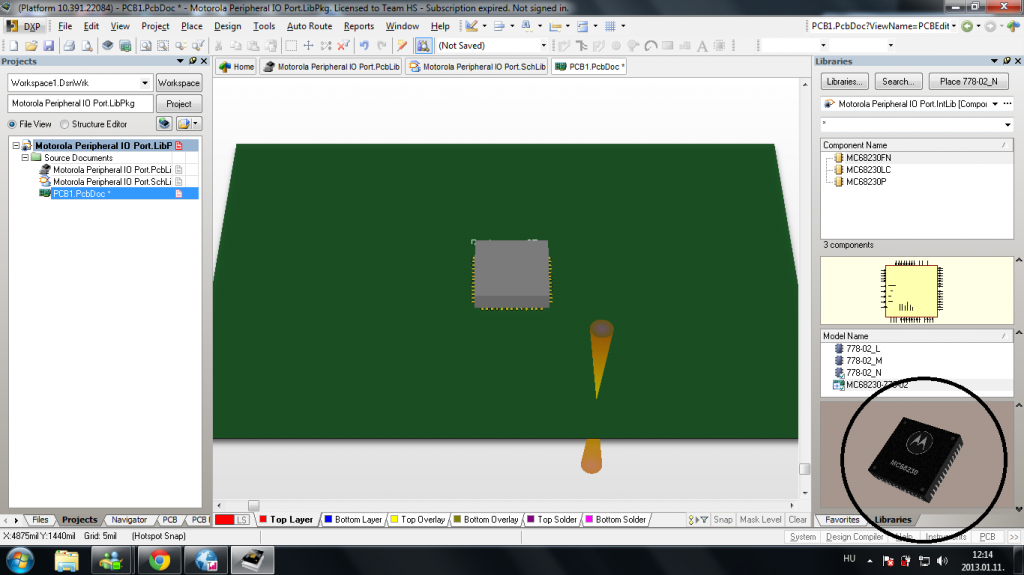This screenshot has height=575, width=1024.
Task: Open the Auto Route menu
Action: [x=310, y=26]
